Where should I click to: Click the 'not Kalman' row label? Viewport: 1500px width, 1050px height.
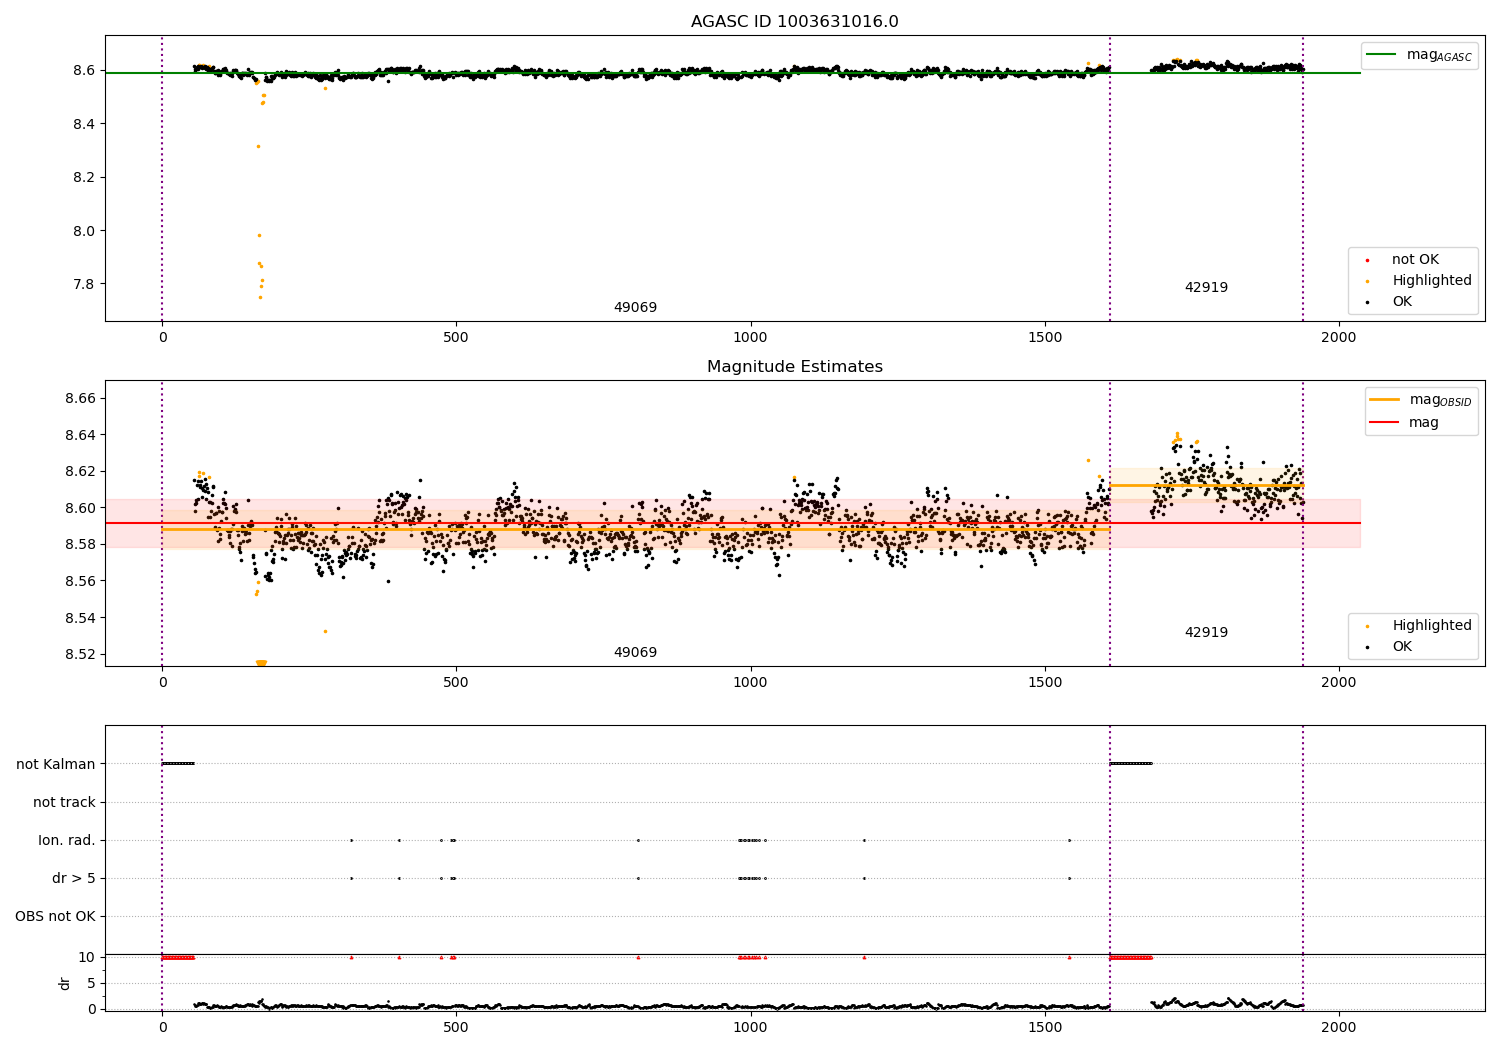click(x=56, y=765)
